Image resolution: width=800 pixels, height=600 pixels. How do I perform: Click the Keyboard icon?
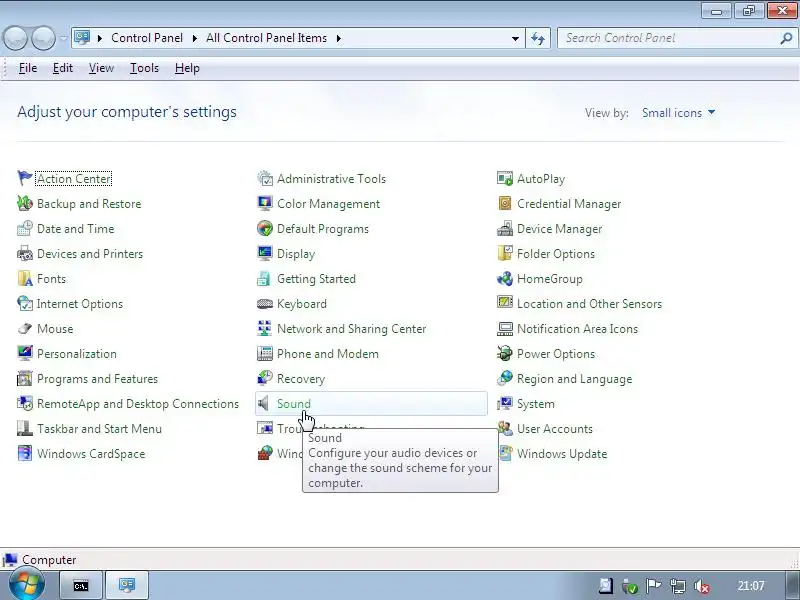[x=265, y=303]
